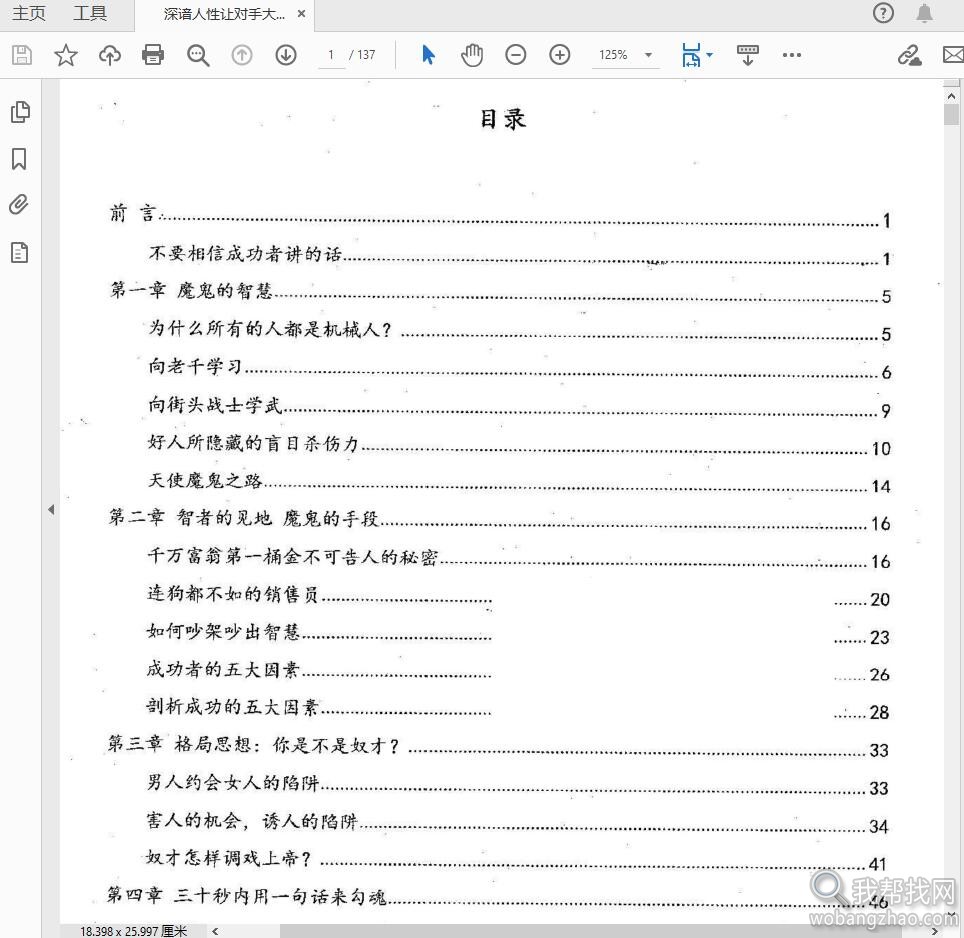Open notifications bell

925,13
